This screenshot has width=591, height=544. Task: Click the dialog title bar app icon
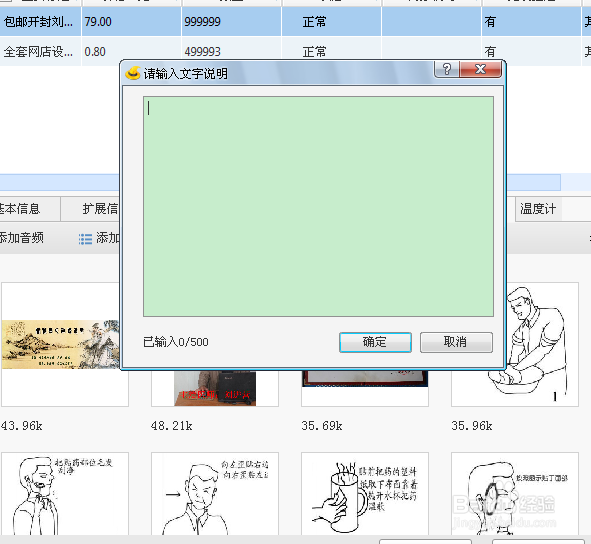click(133, 73)
